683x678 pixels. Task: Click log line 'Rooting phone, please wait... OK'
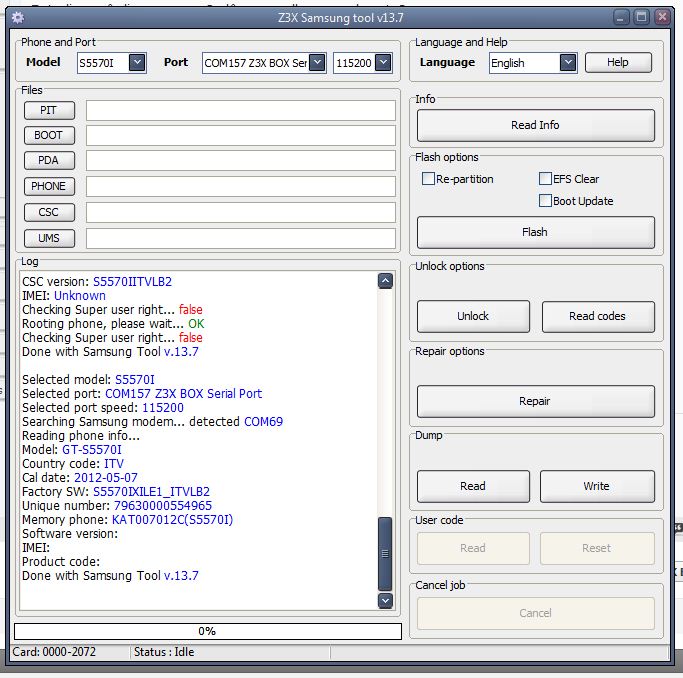click(x=113, y=324)
